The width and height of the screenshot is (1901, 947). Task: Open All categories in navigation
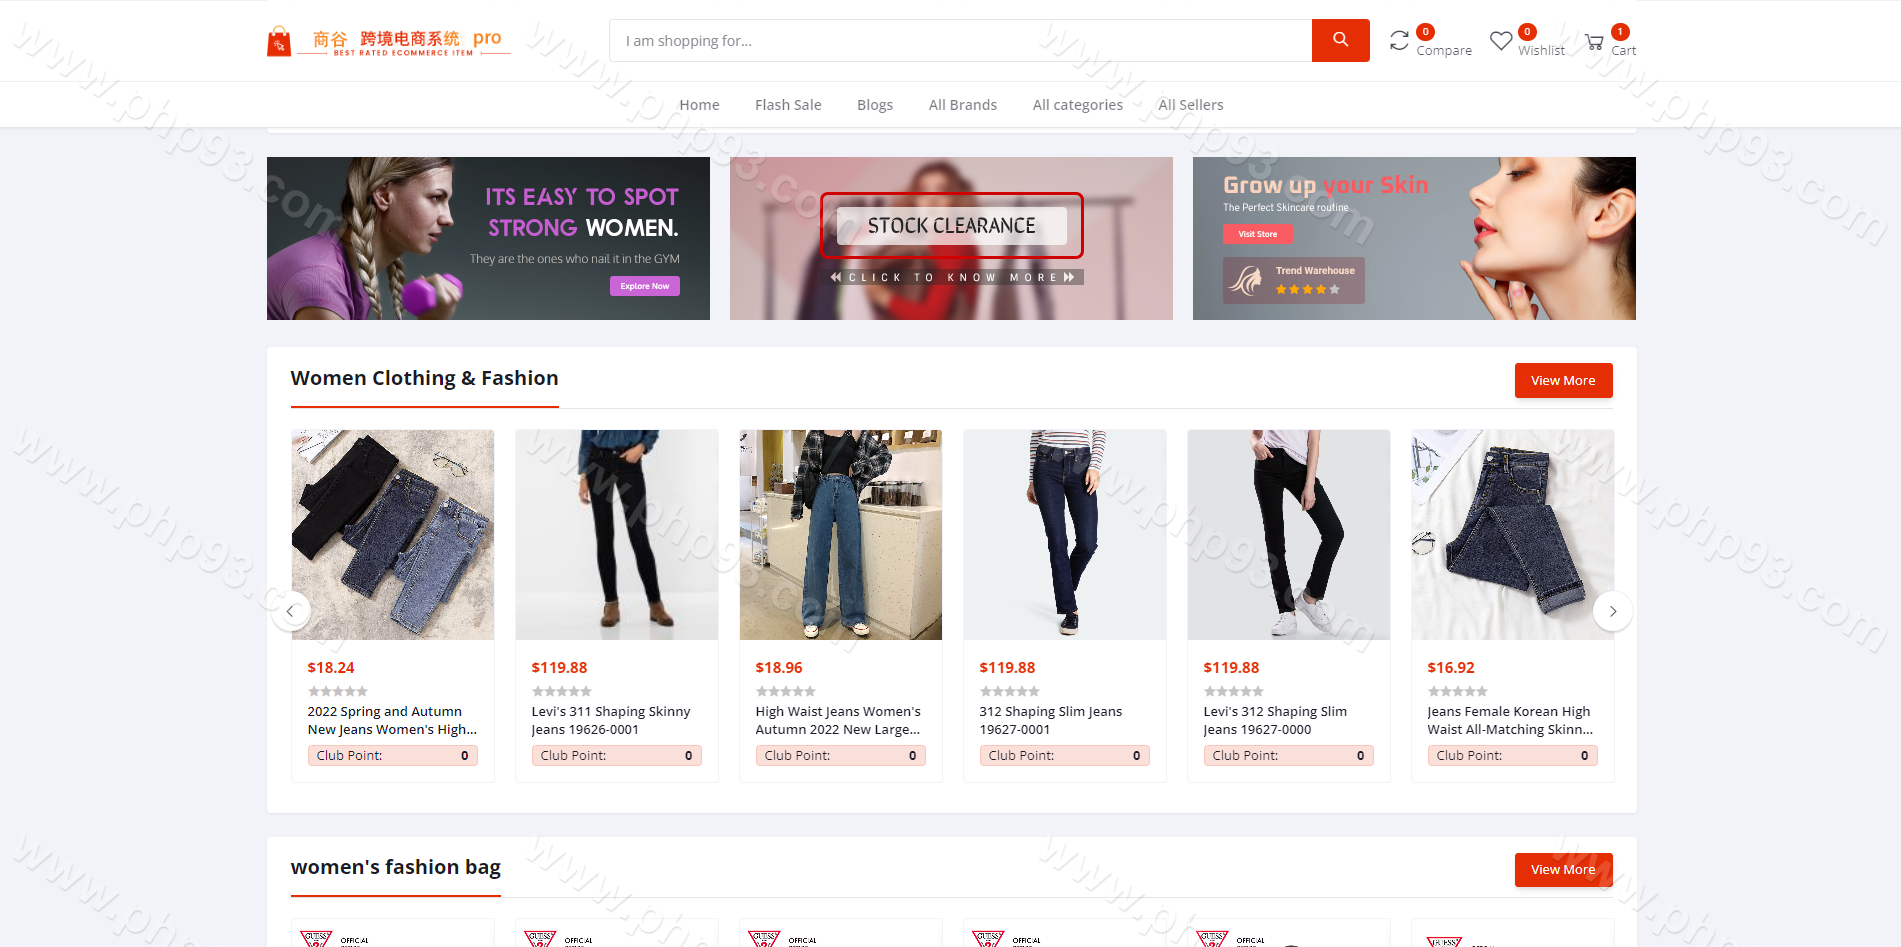[x=1077, y=105]
